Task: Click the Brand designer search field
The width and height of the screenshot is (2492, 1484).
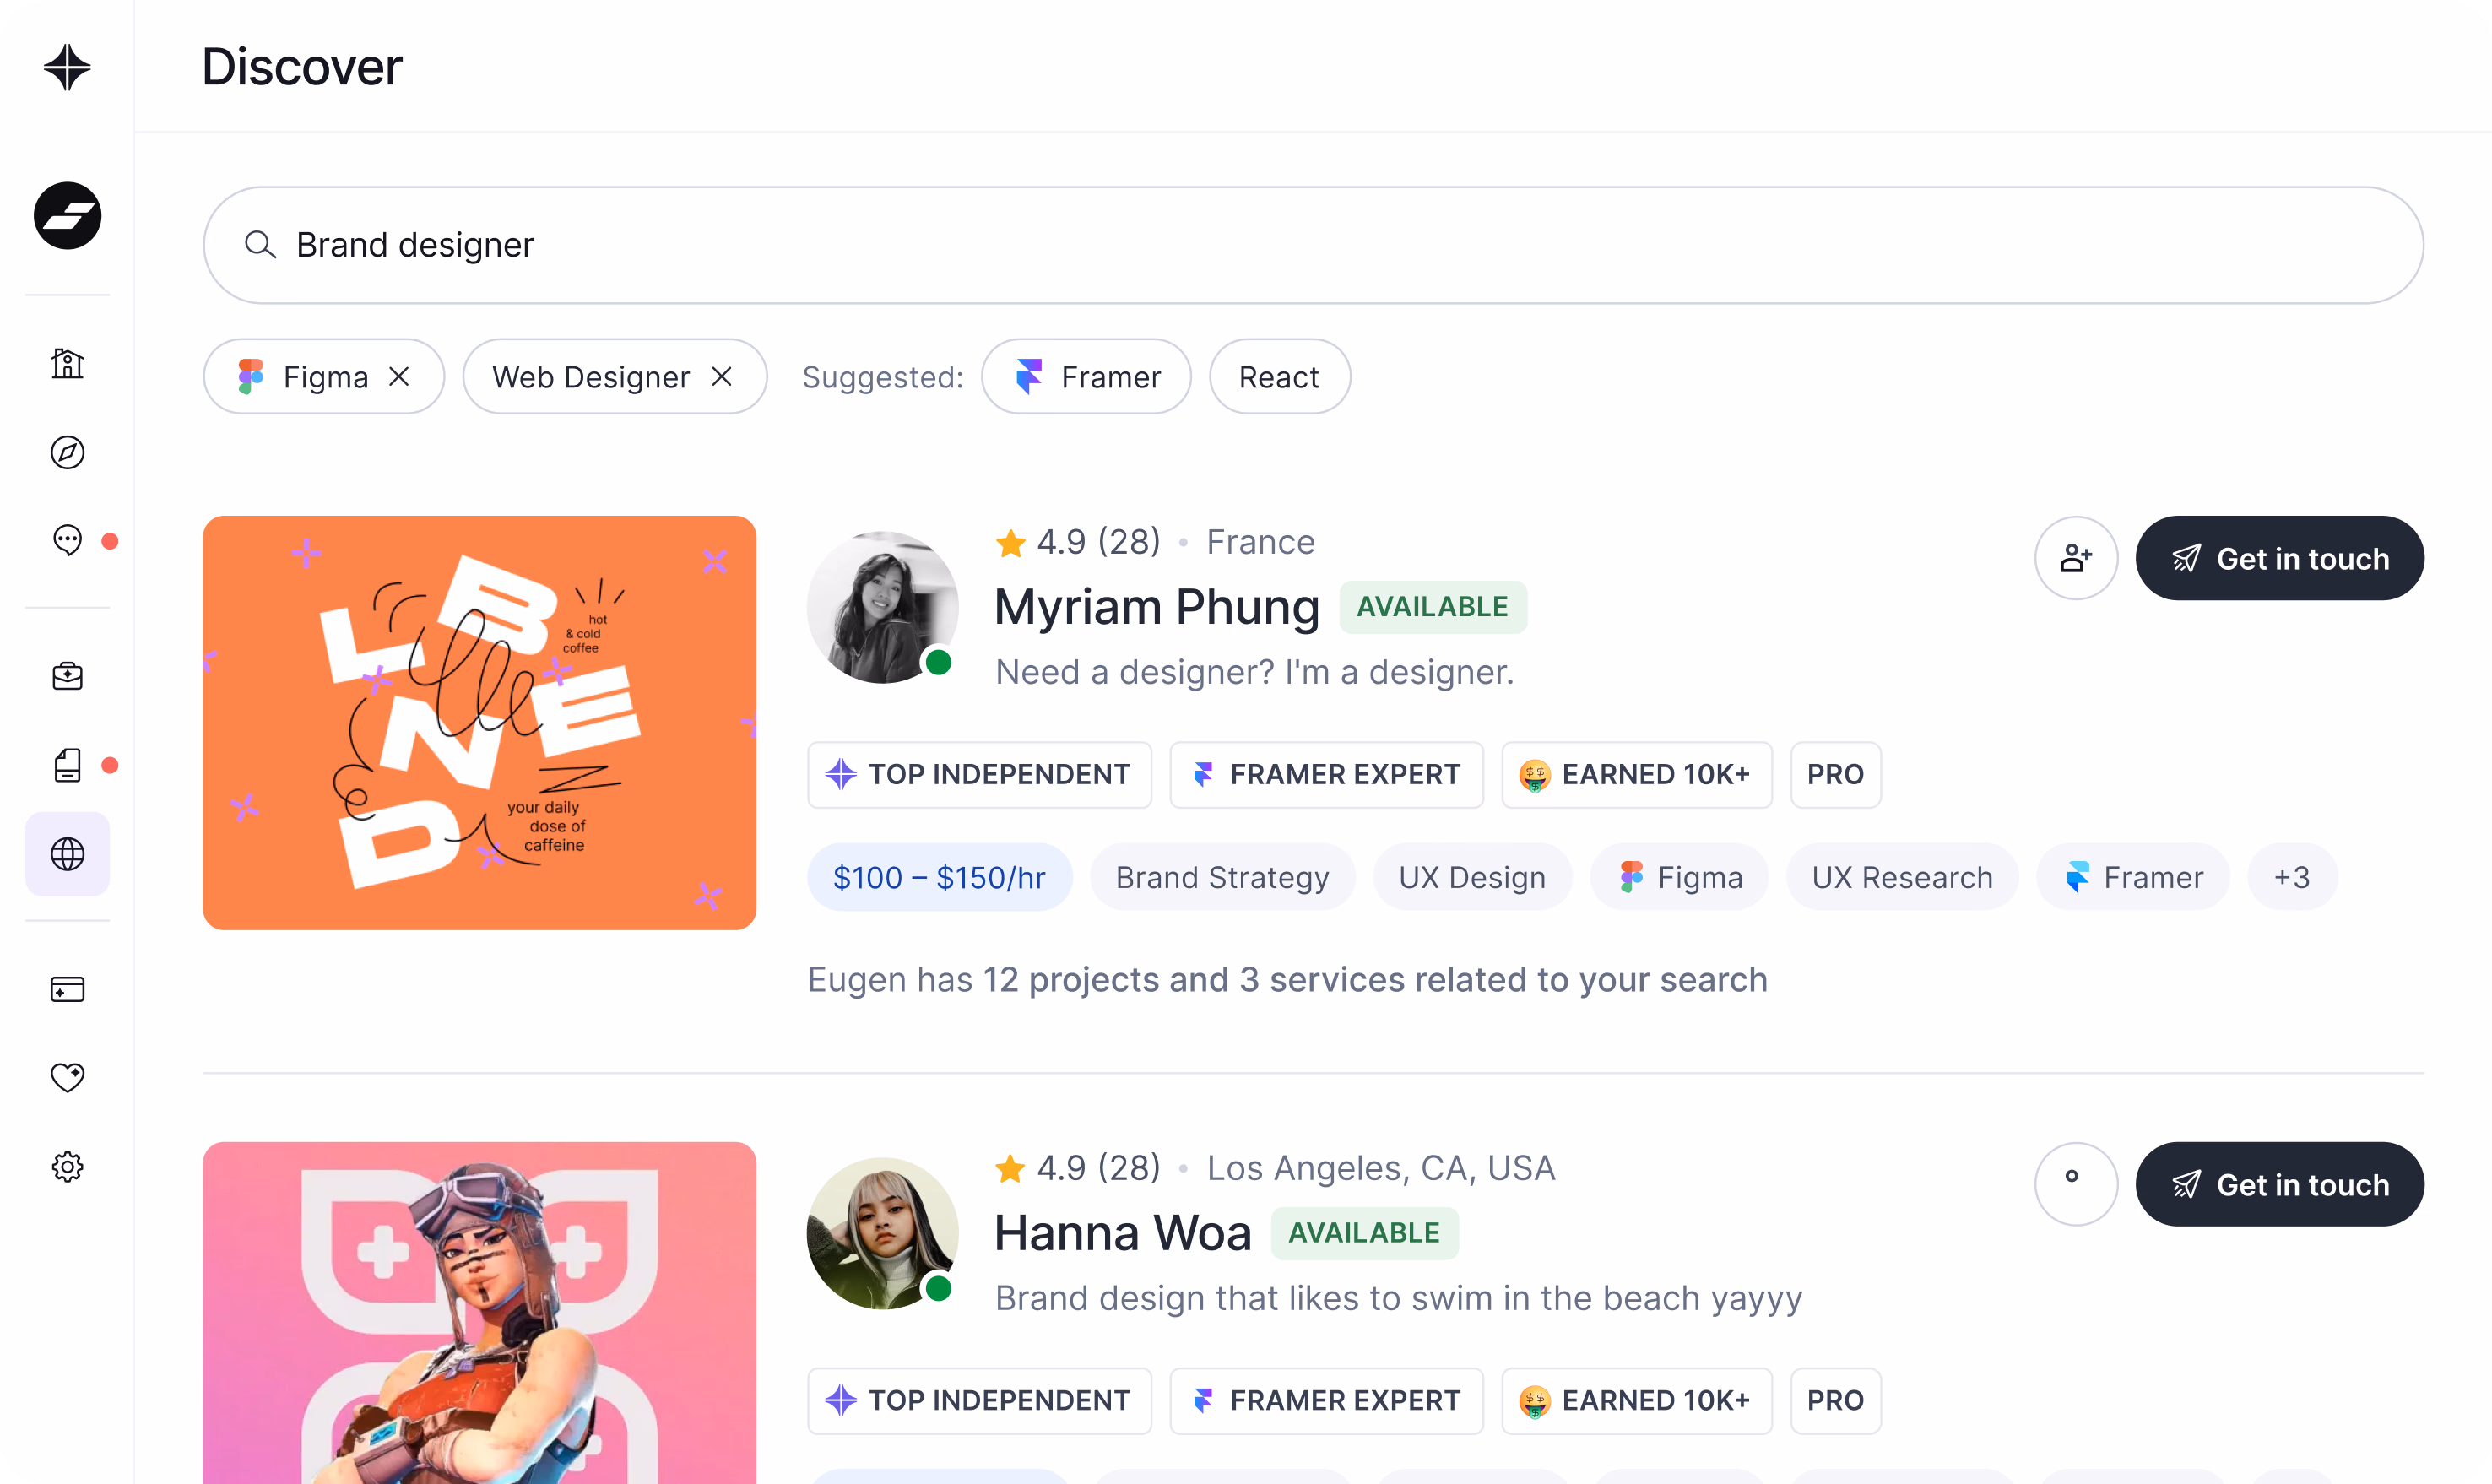Action: tap(1312, 245)
